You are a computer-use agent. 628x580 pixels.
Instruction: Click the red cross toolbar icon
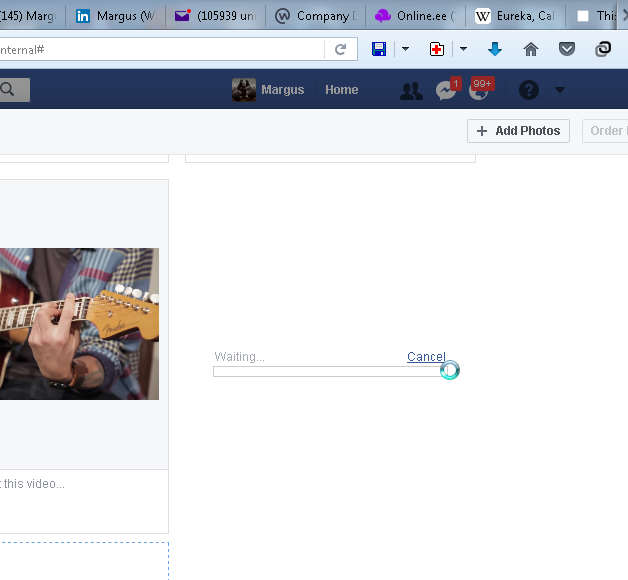[437, 49]
